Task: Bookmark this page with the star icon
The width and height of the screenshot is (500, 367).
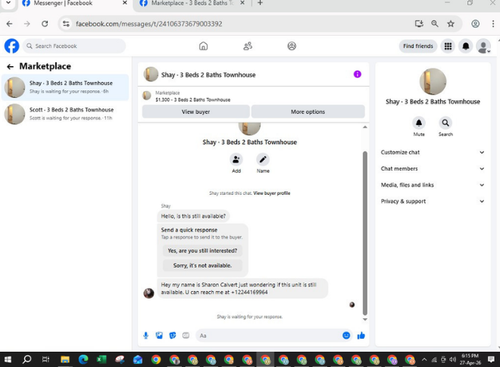Action: point(451,24)
